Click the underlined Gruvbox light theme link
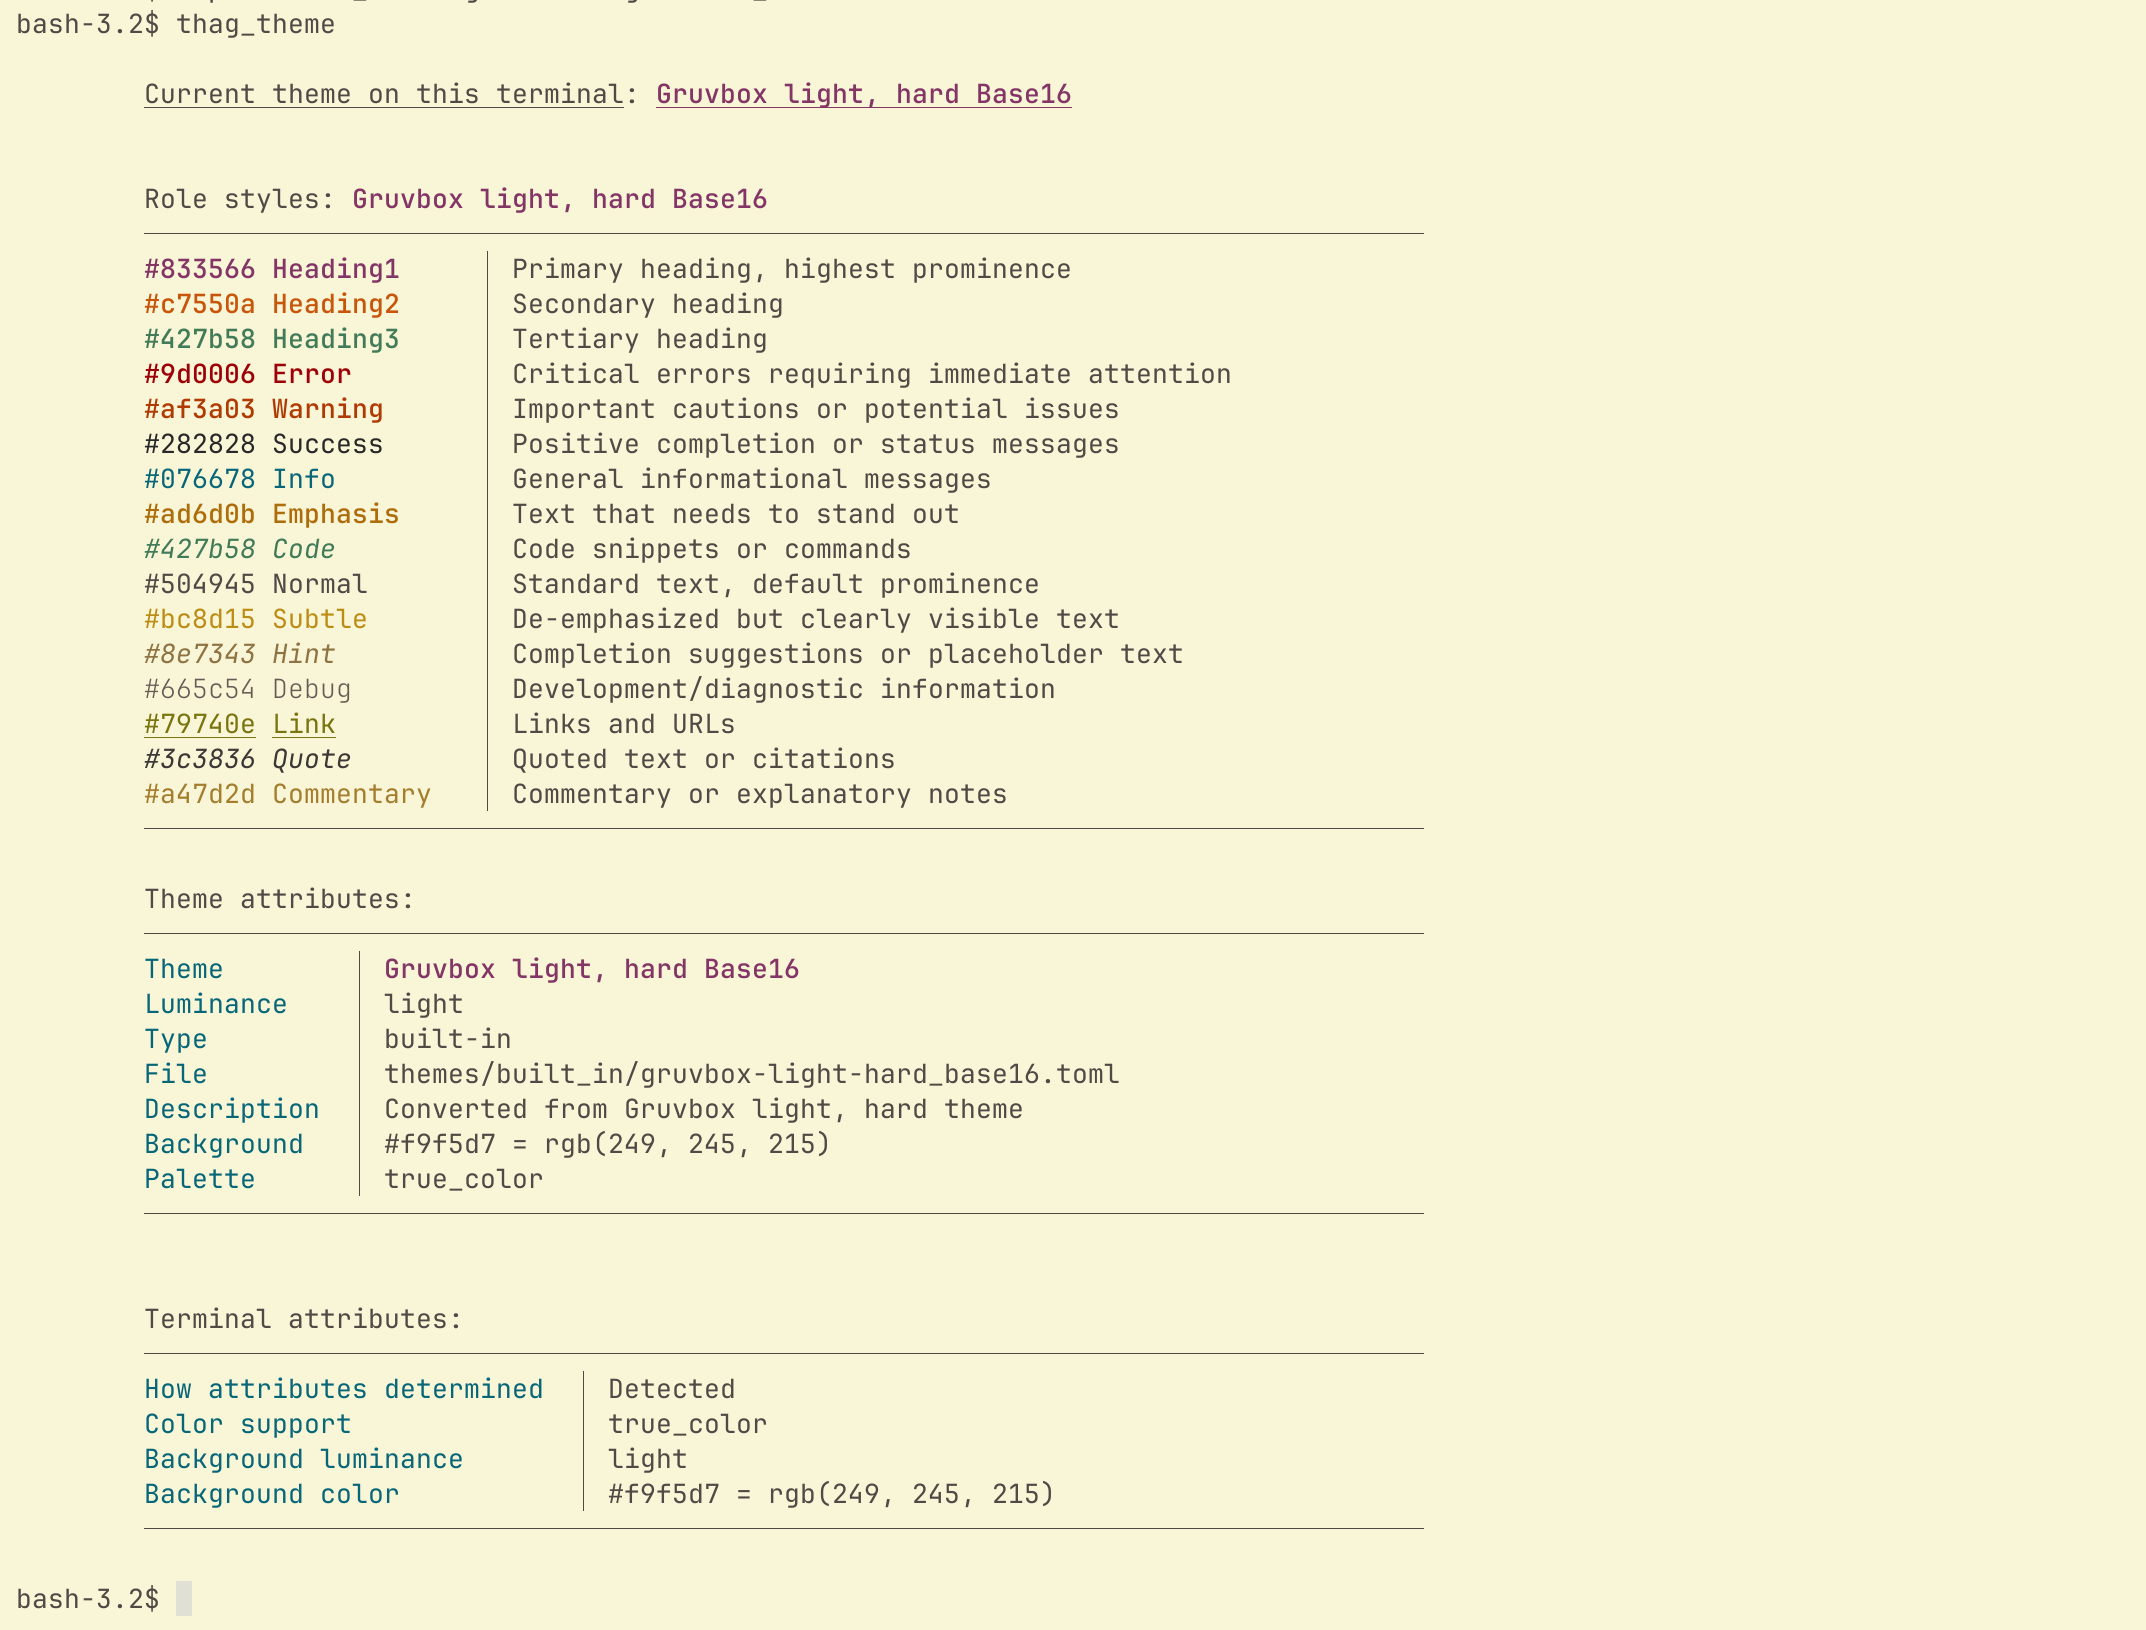This screenshot has width=2146, height=1630. tap(863, 94)
